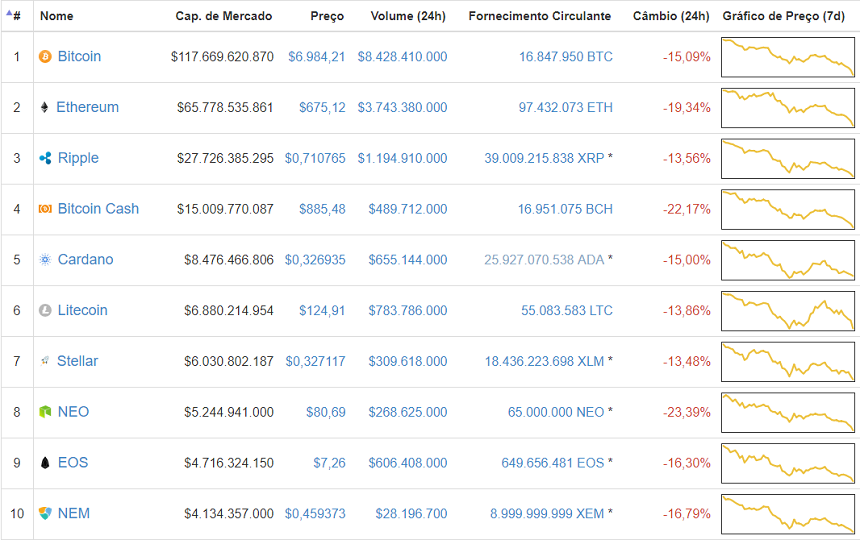
Task: Click Stellar volume $309.618.000
Action: coord(408,361)
